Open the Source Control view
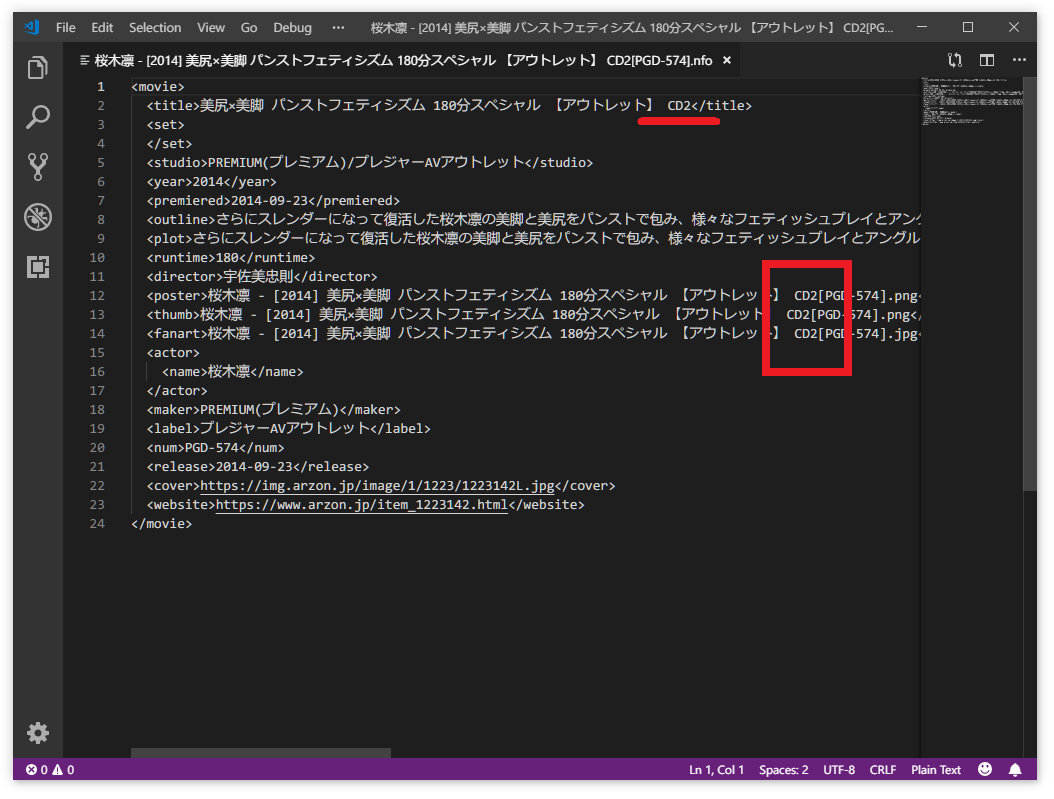This screenshot has width=1054, height=799. [x=38, y=167]
